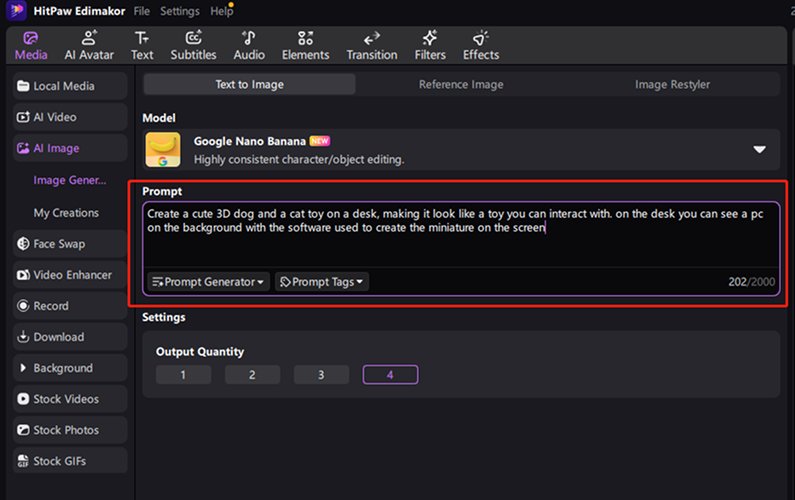
Task: Go to Video Enhancer in sidebar
Action: click(x=70, y=275)
